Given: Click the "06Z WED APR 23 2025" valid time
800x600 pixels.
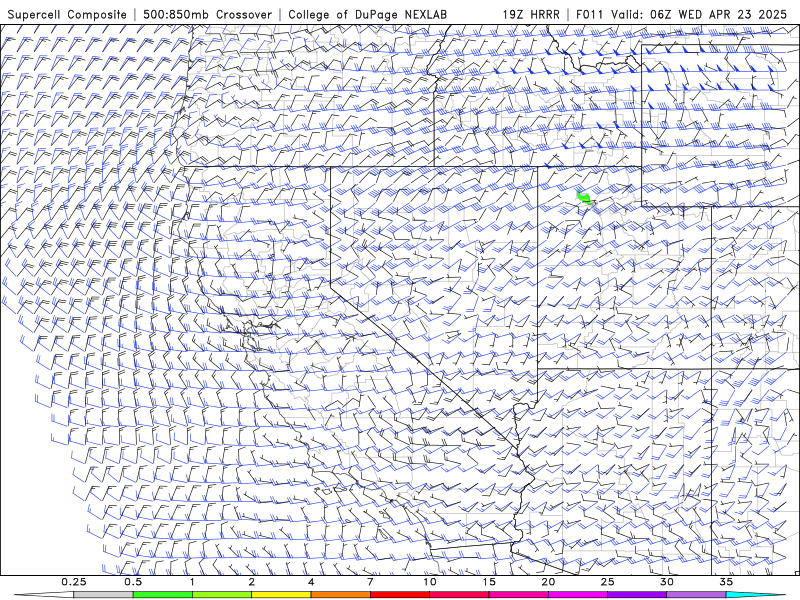Looking at the screenshot, I should coord(718,14).
